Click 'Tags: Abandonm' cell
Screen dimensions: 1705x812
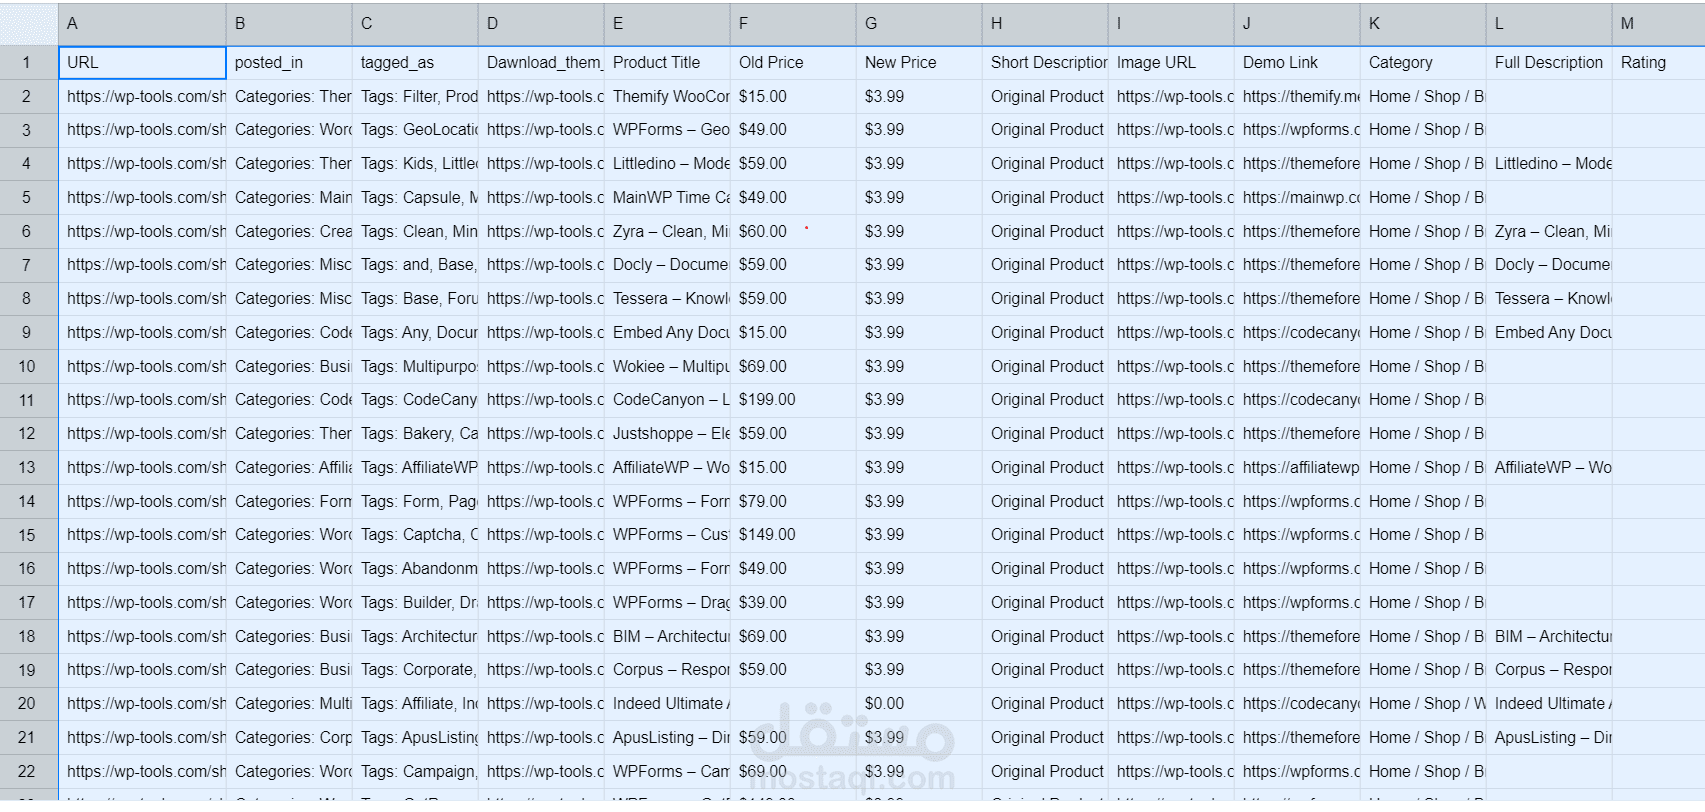(415, 569)
